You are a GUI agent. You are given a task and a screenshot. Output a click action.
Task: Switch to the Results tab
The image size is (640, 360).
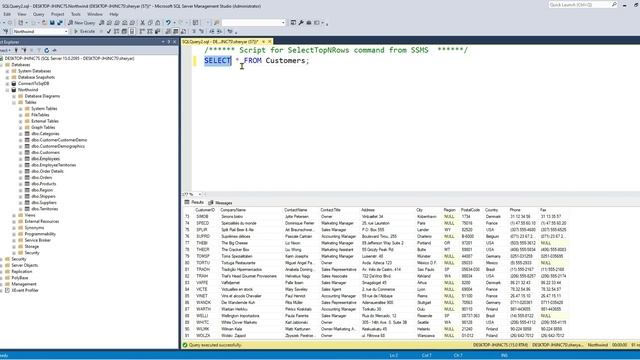[194, 202]
